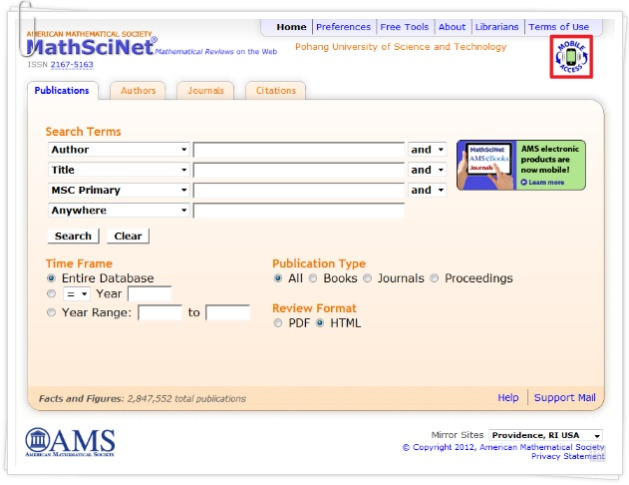This screenshot has height=485, width=629.
Task: Focus the Author search text field
Action: click(x=298, y=150)
